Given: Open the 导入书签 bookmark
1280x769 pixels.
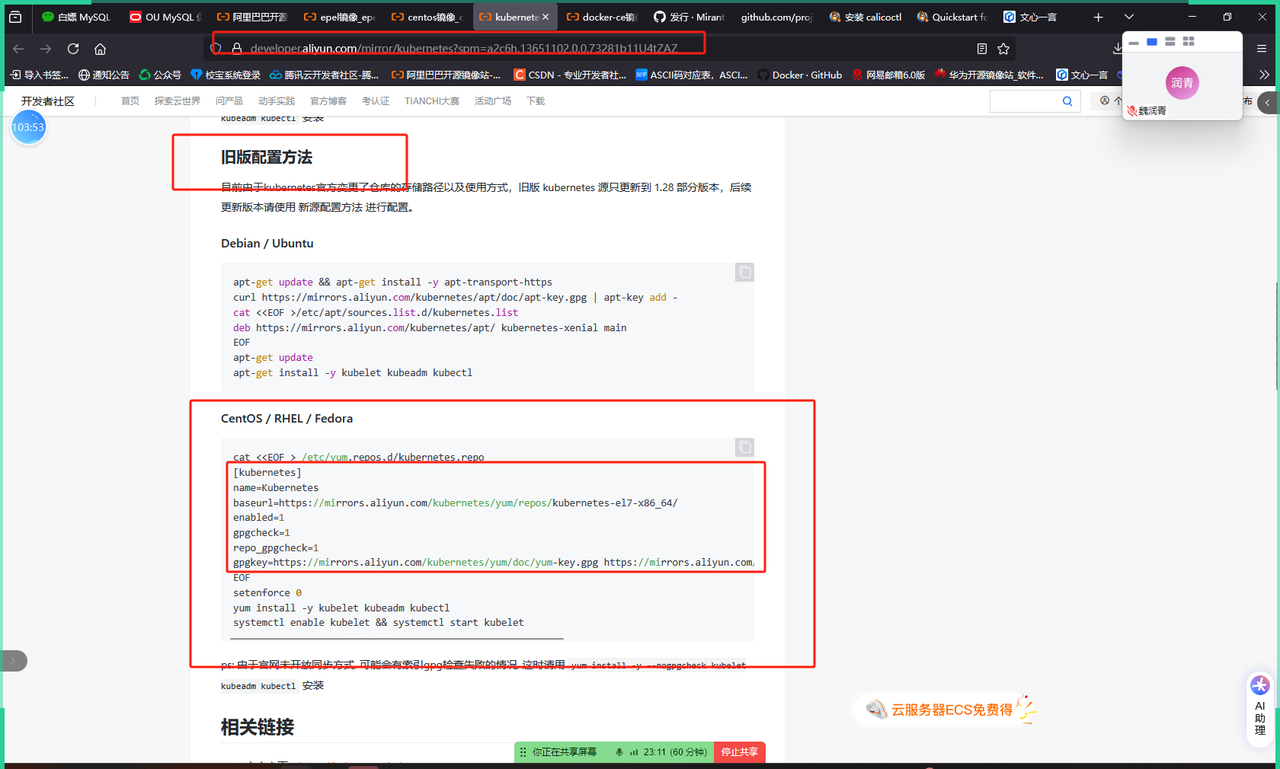Looking at the screenshot, I should (x=40, y=75).
